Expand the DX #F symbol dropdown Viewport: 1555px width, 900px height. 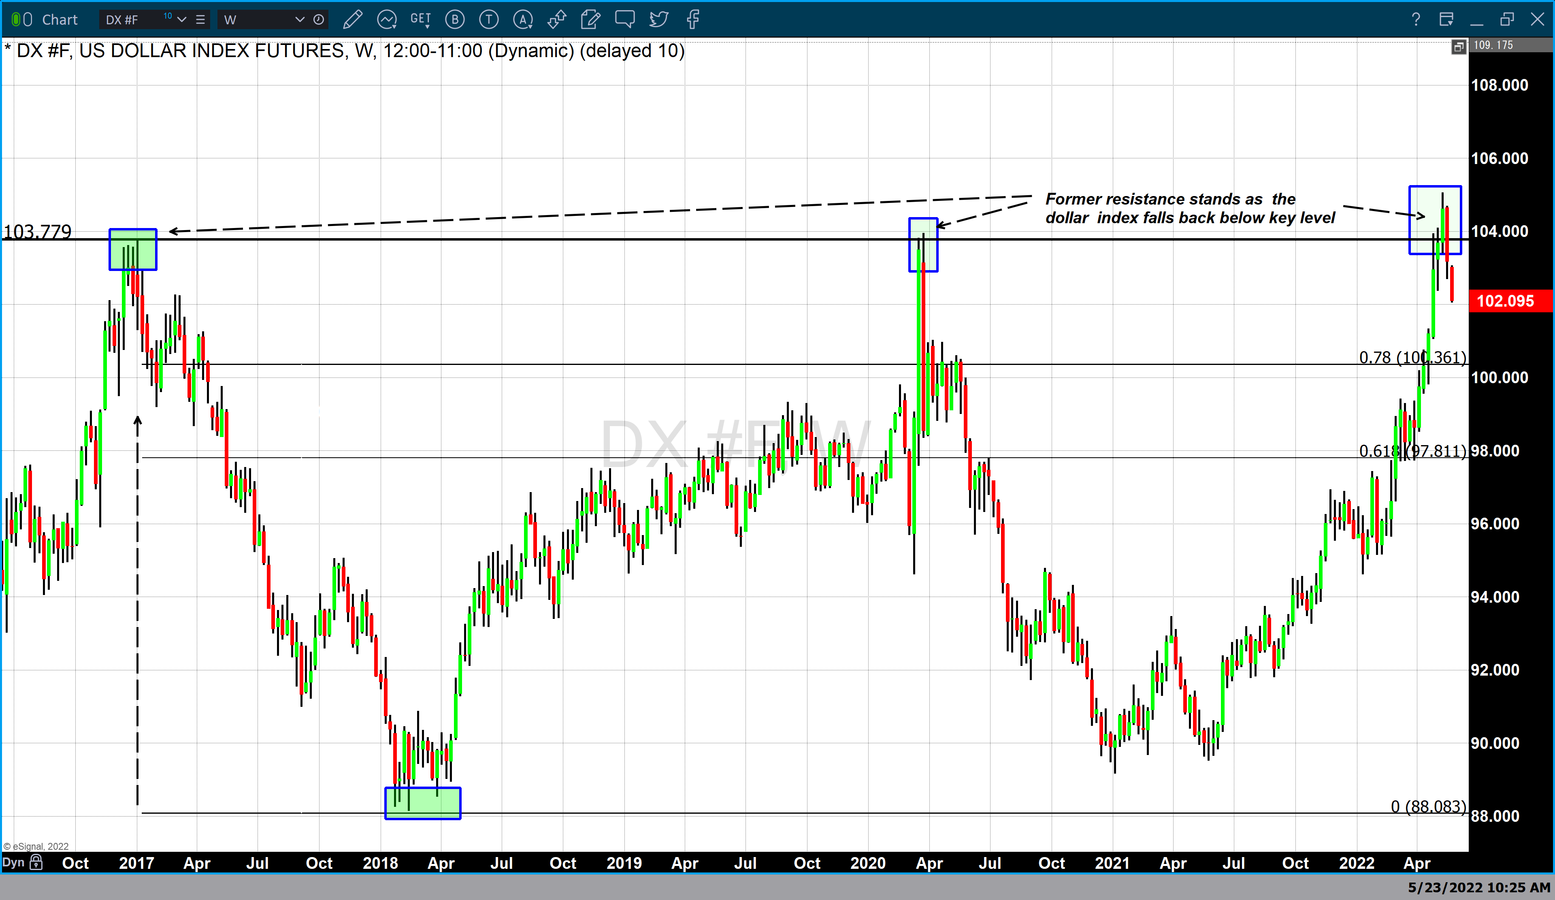pos(182,19)
